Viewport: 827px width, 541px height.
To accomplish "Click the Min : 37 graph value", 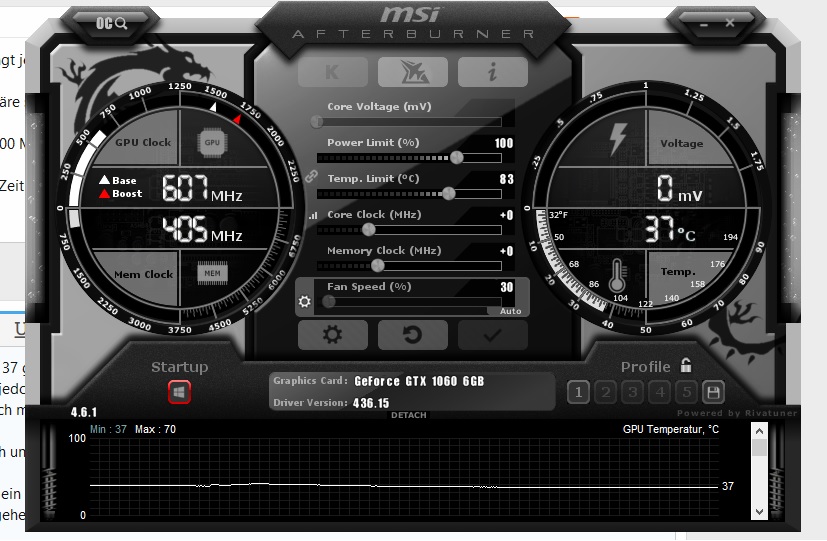I will click(x=108, y=429).
